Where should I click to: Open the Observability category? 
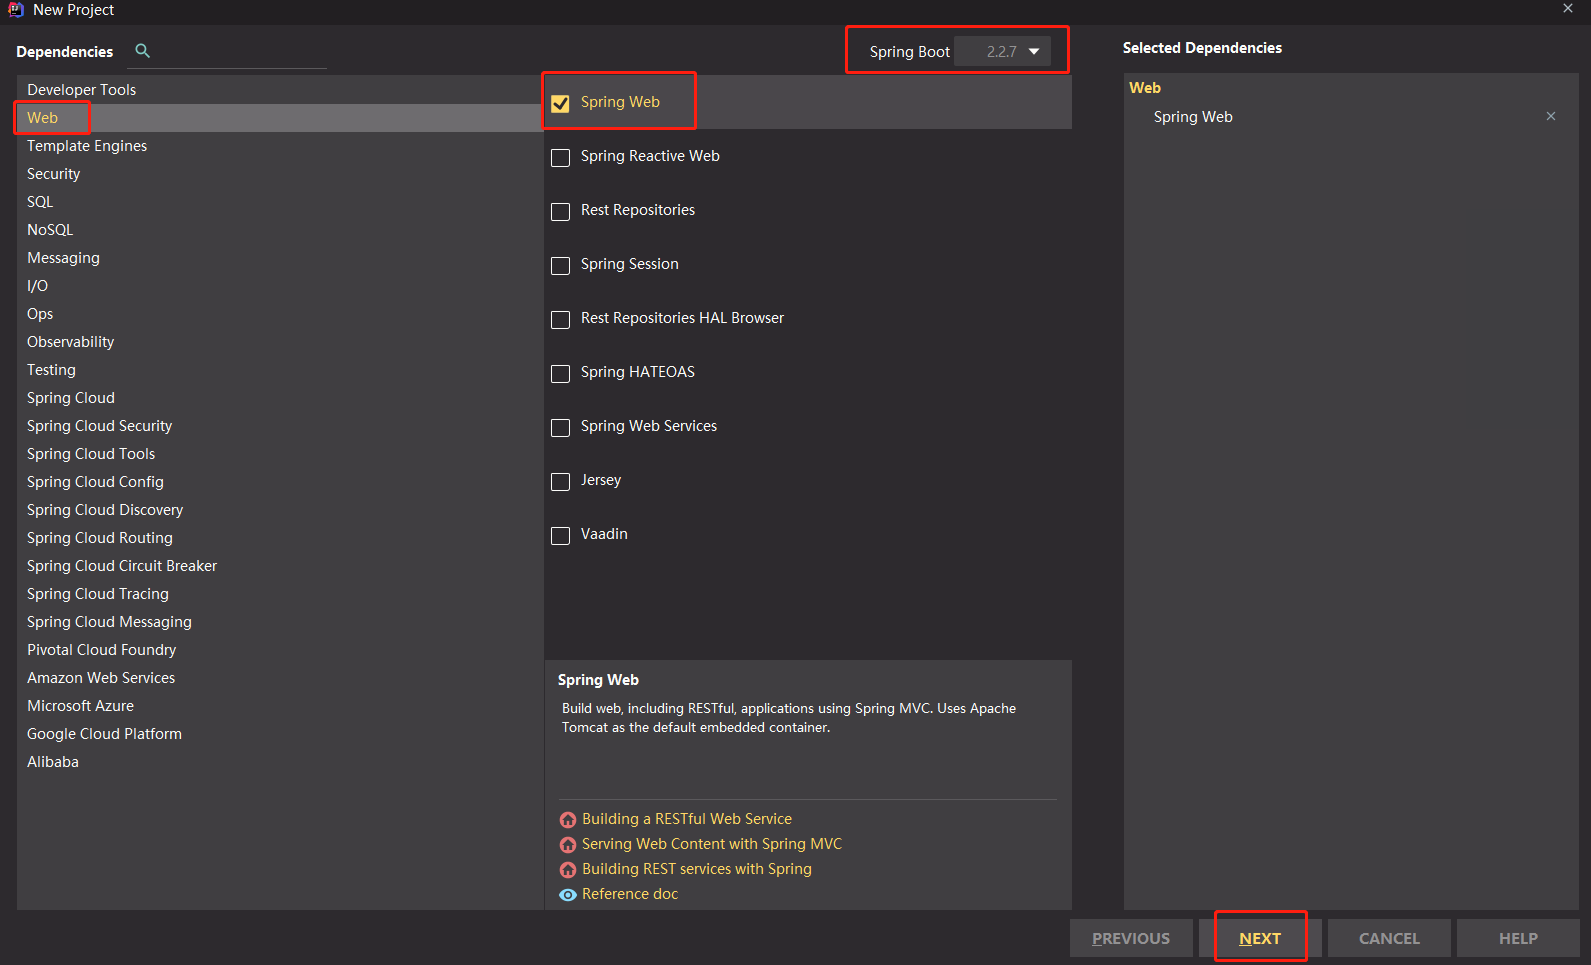point(280,342)
